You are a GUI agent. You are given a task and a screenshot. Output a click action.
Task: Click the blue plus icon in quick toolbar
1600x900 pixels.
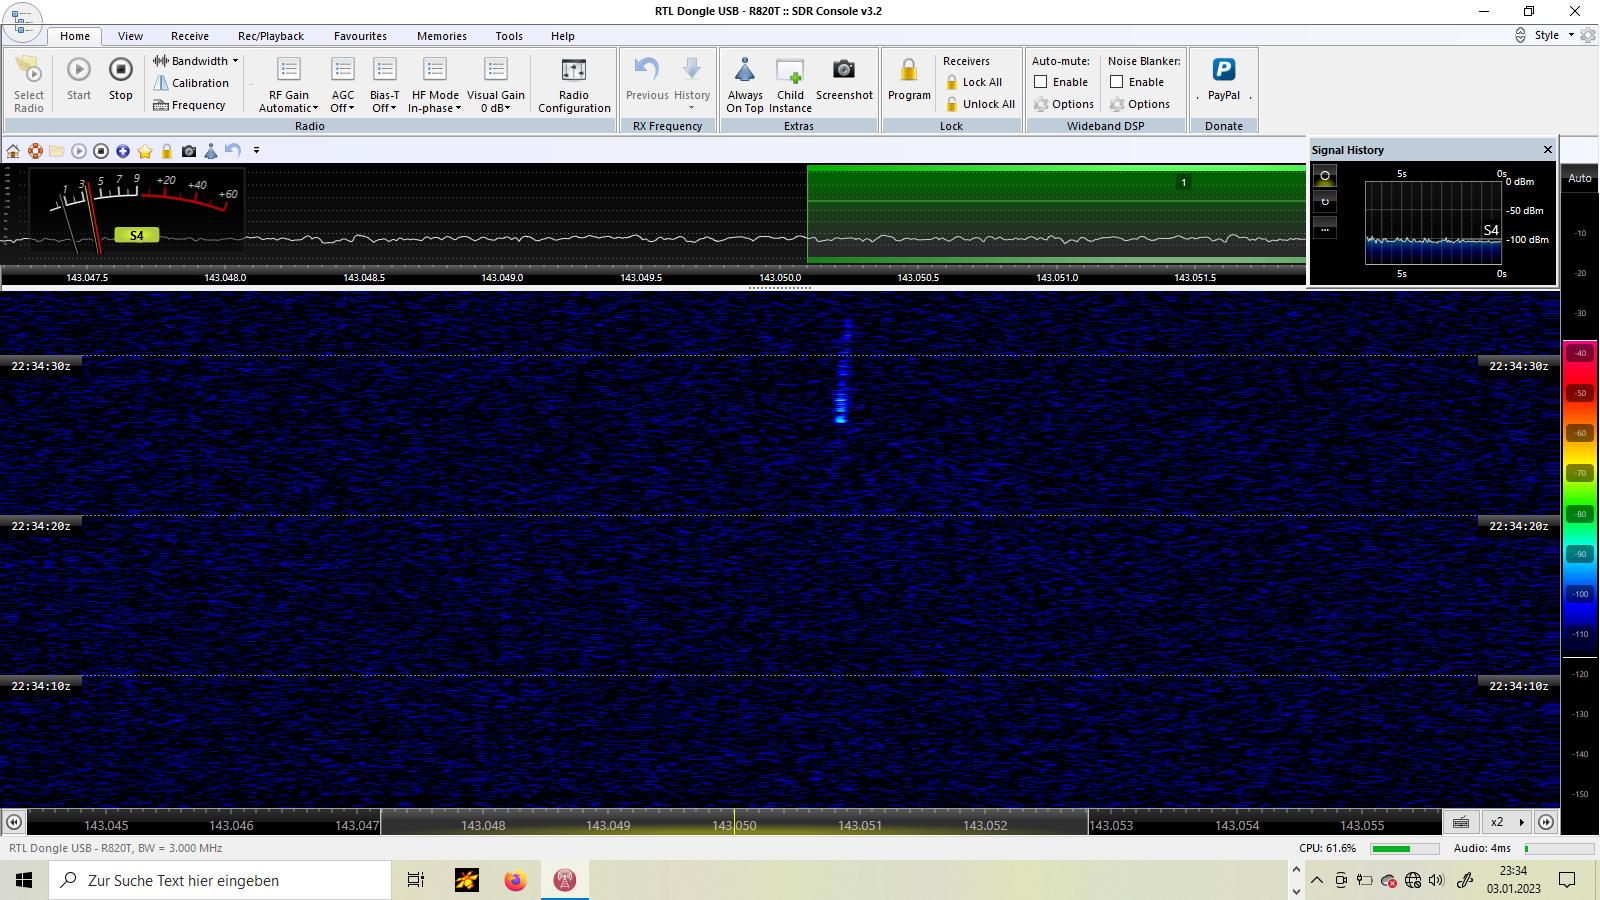[123, 151]
